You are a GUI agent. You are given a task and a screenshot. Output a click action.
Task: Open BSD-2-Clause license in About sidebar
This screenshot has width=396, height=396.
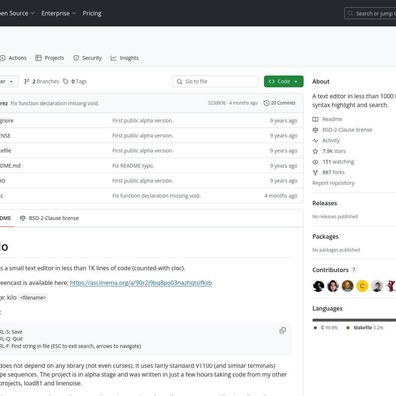click(x=347, y=130)
